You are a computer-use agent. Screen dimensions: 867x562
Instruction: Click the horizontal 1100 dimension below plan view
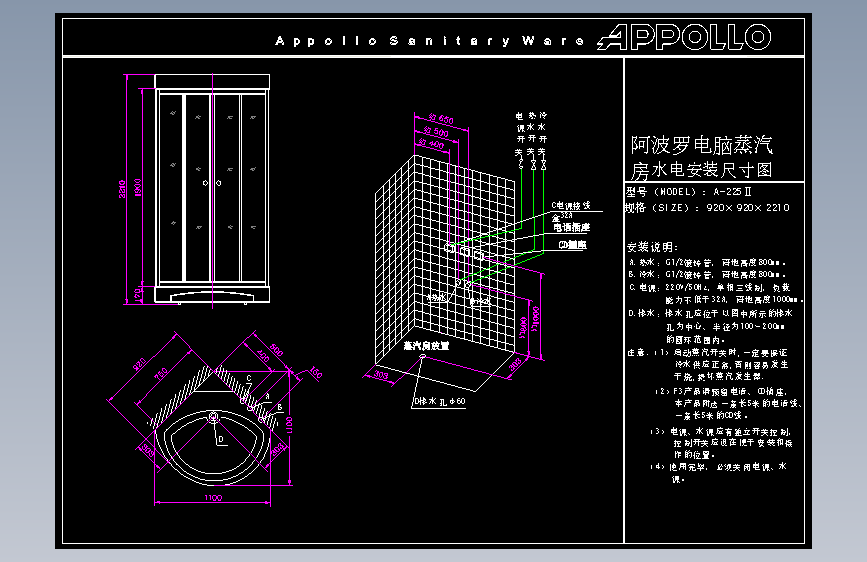click(213, 498)
